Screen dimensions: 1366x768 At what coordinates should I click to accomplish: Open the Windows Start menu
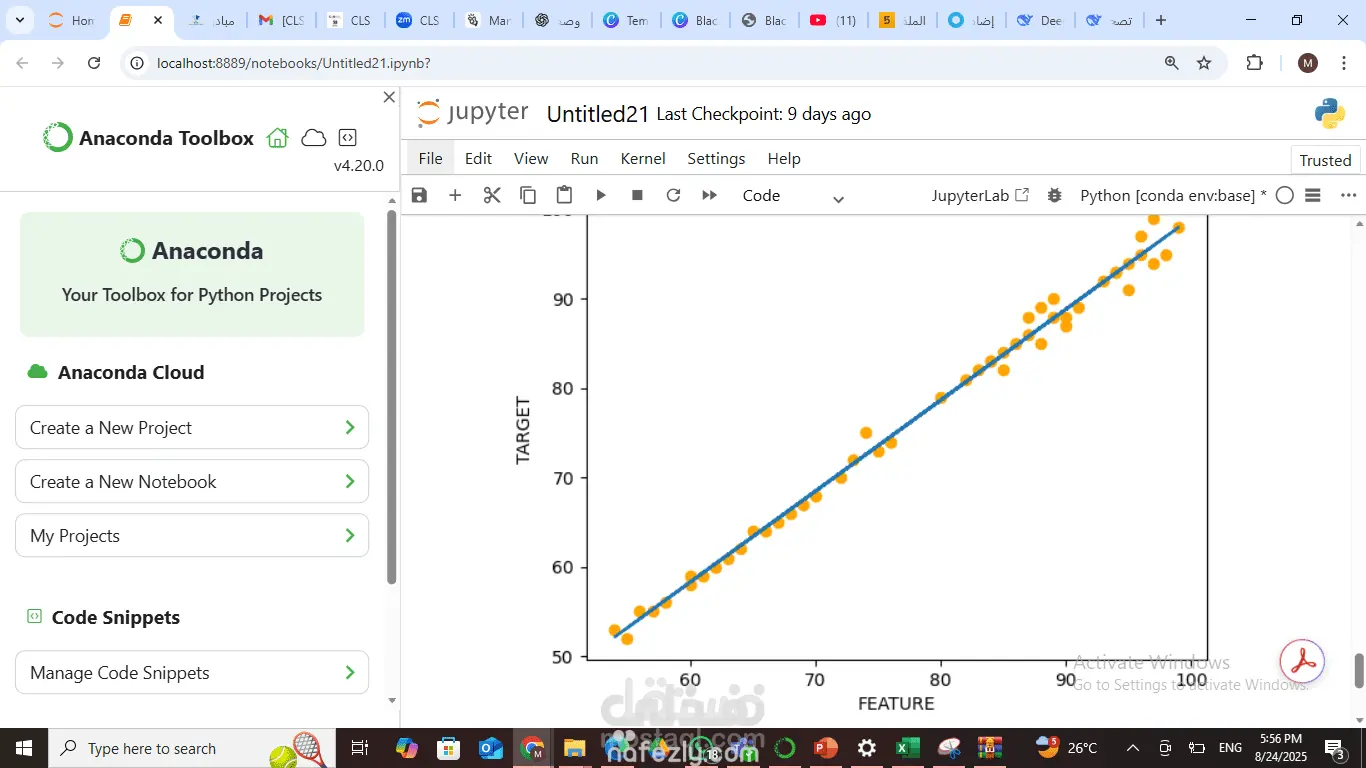[x=23, y=748]
